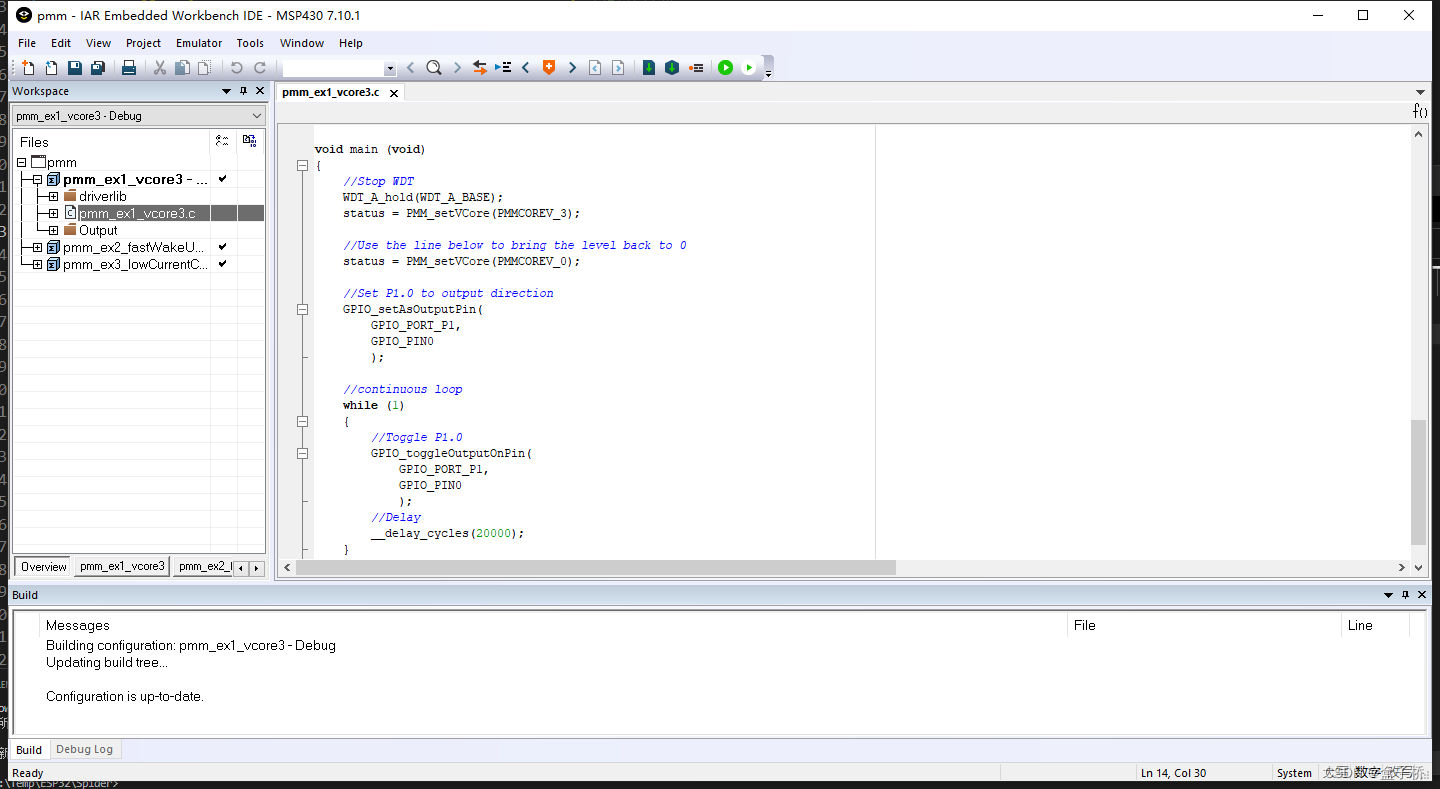Create a new document with toolbar icon
1440x789 pixels.
28,68
